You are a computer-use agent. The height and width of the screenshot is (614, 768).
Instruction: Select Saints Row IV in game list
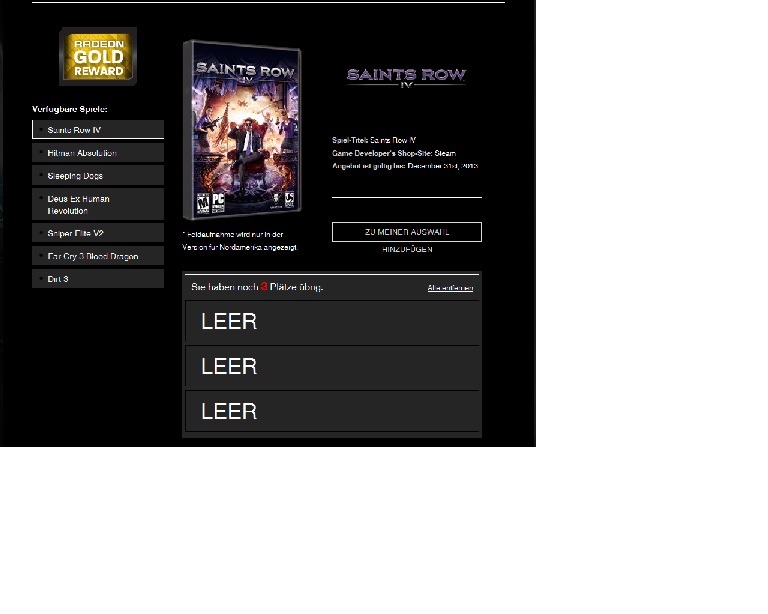tap(98, 130)
